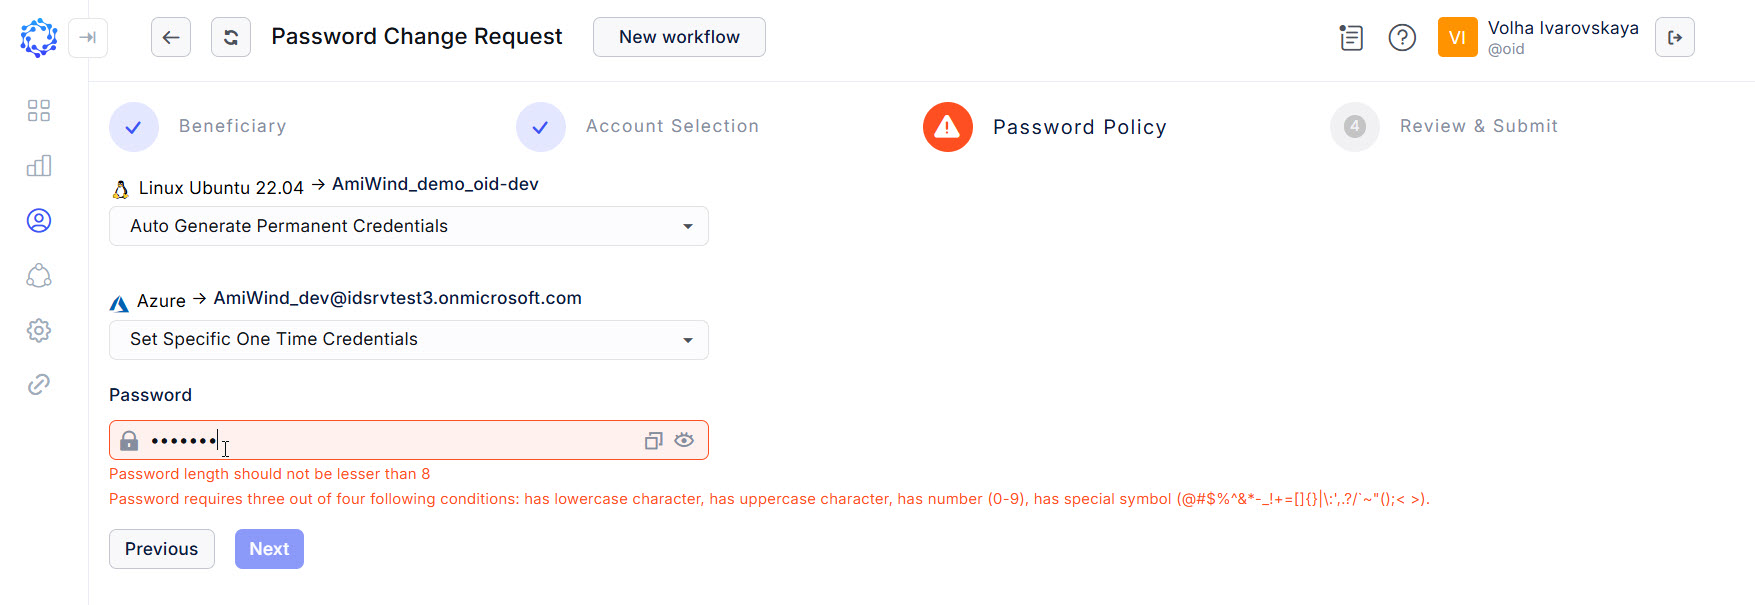Click the link icon in the sidebar
The height and width of the screenshot is (605, 1755).
pos(38,384)
